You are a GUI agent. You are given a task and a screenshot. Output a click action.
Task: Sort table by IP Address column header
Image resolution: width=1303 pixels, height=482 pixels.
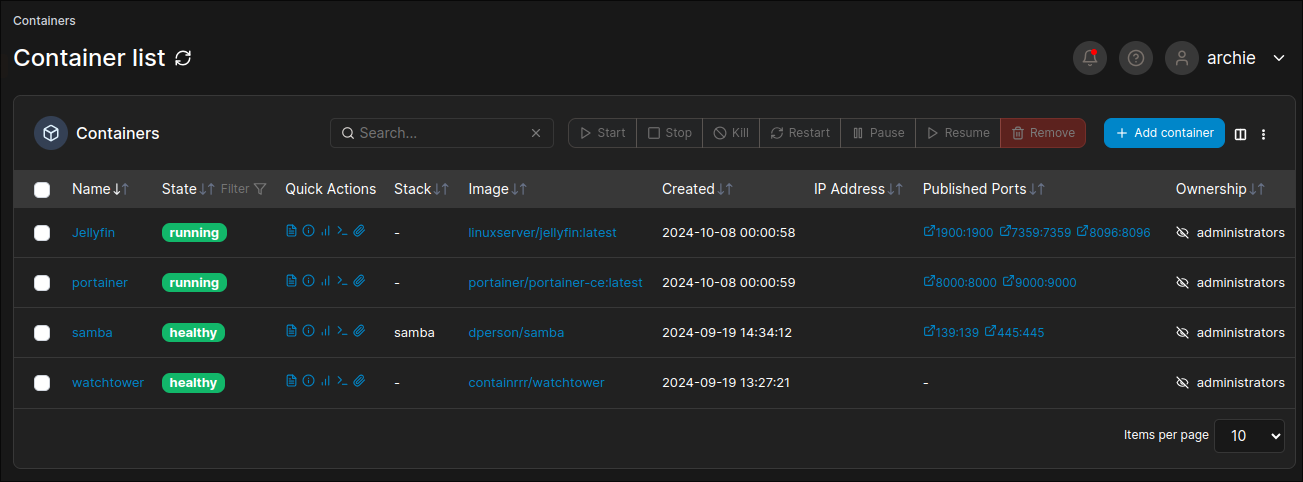point(859,189)
